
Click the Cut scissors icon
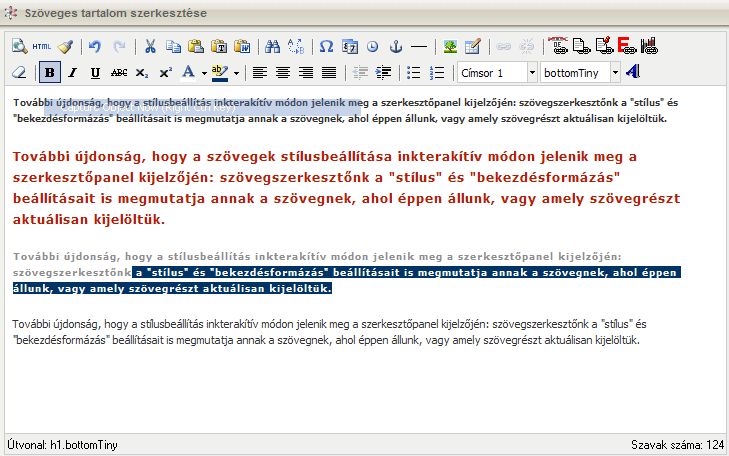point(150,46)
